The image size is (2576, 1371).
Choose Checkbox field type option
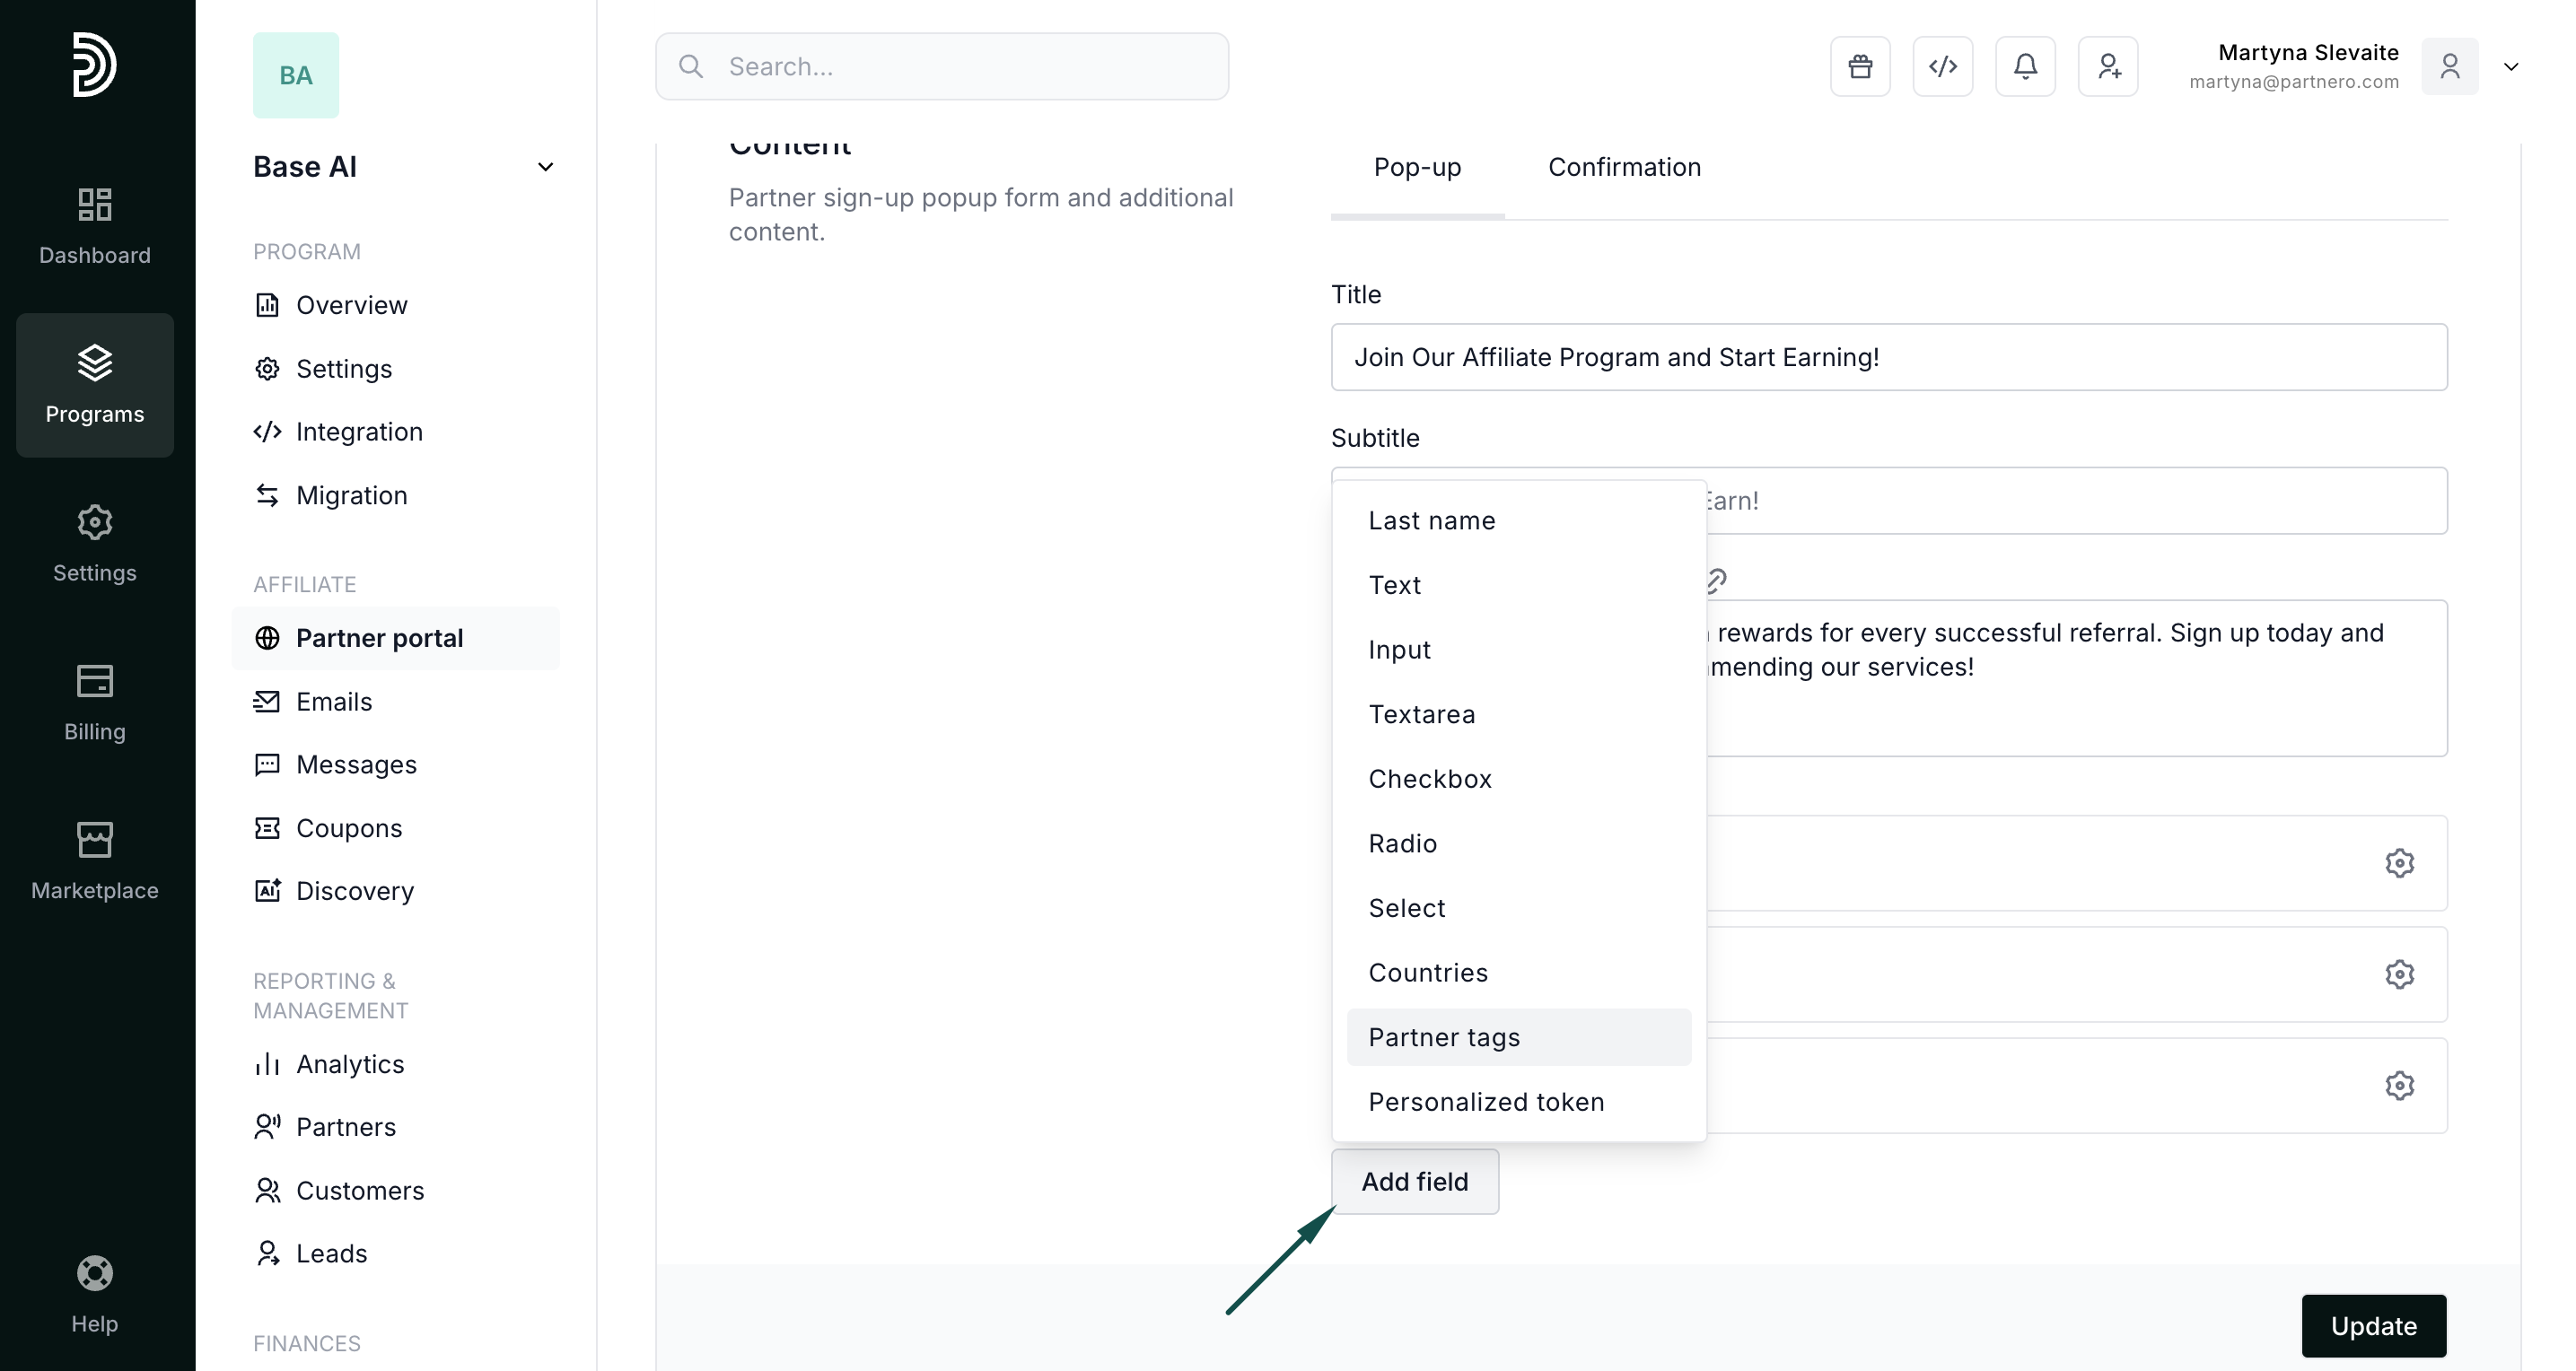click(1430, 779)
